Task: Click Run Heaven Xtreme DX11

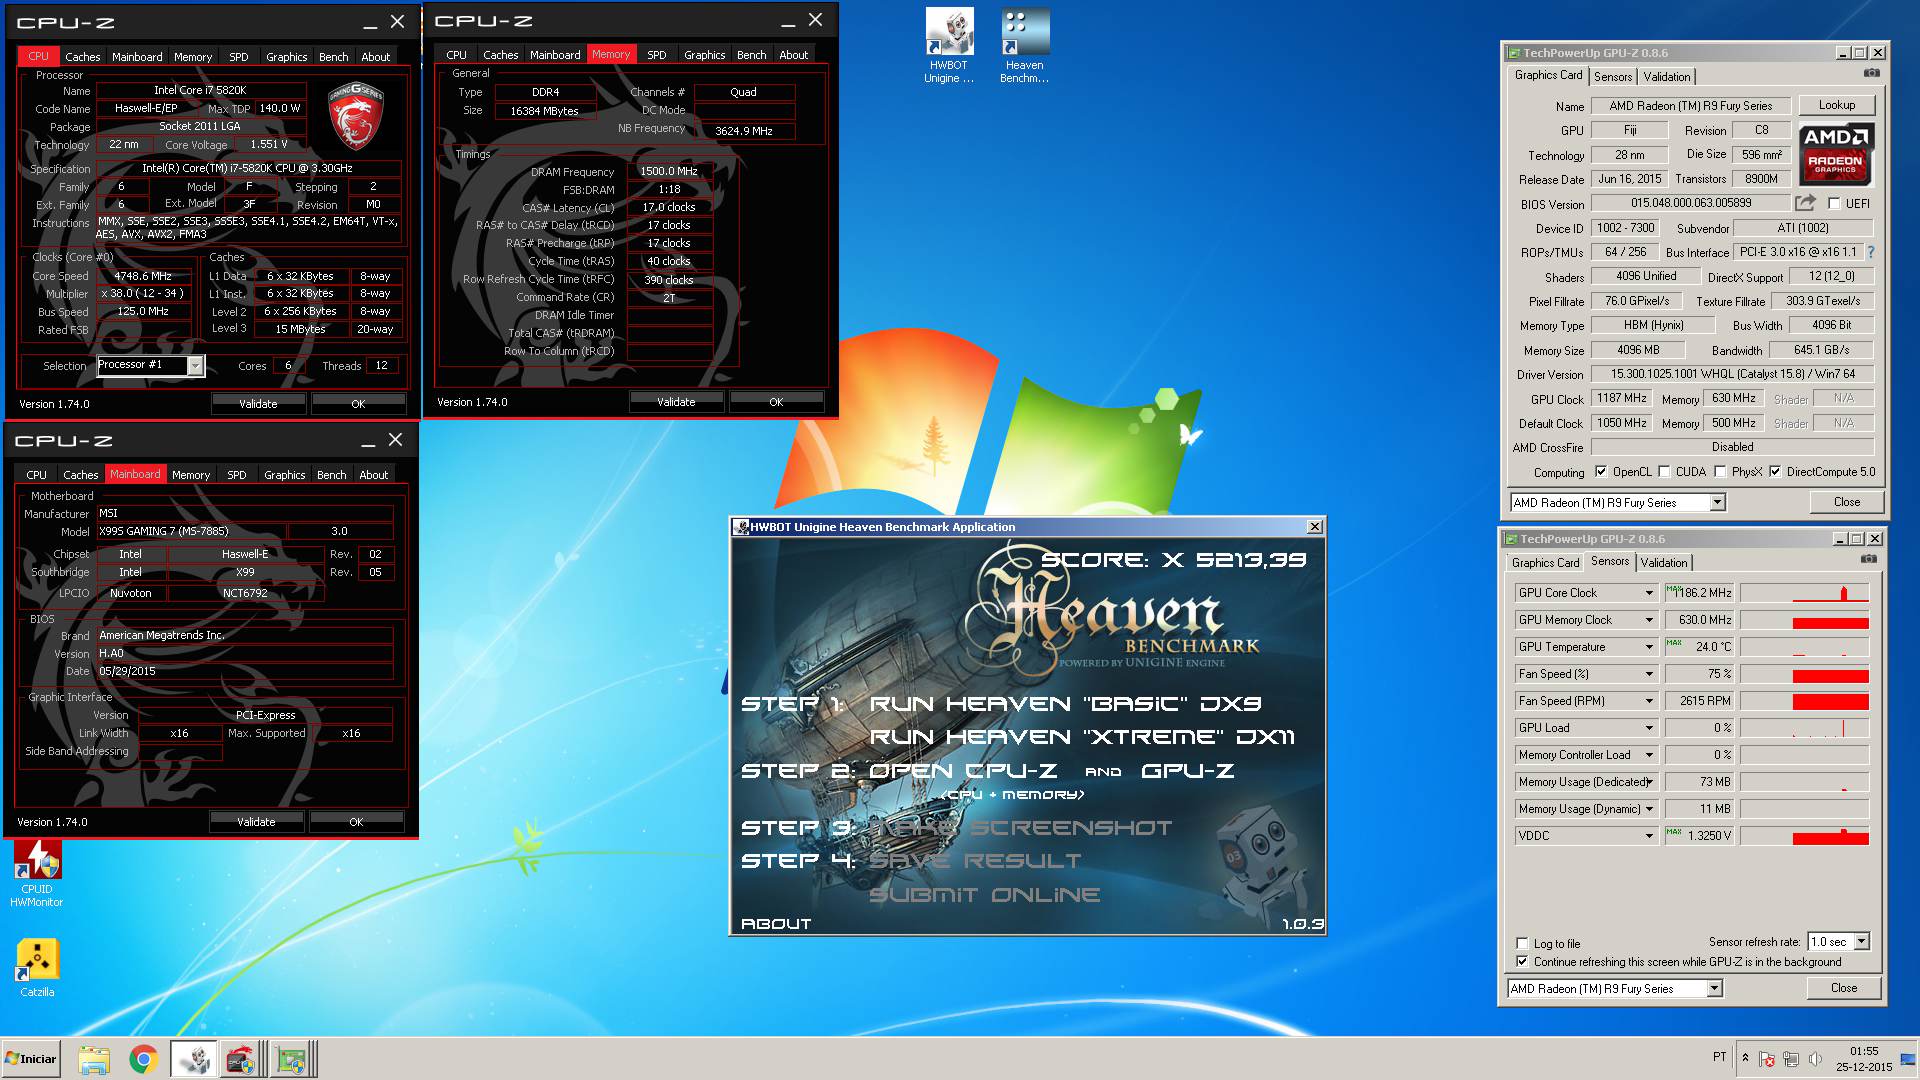Action: click(1082, 737)
